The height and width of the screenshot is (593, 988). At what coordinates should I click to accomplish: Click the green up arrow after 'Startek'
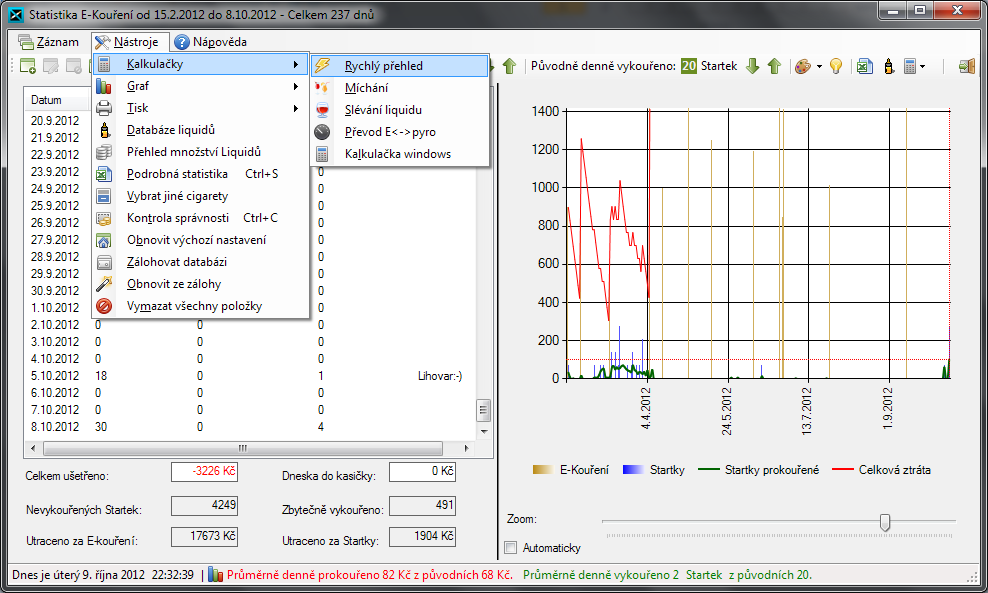pos(774,66)
